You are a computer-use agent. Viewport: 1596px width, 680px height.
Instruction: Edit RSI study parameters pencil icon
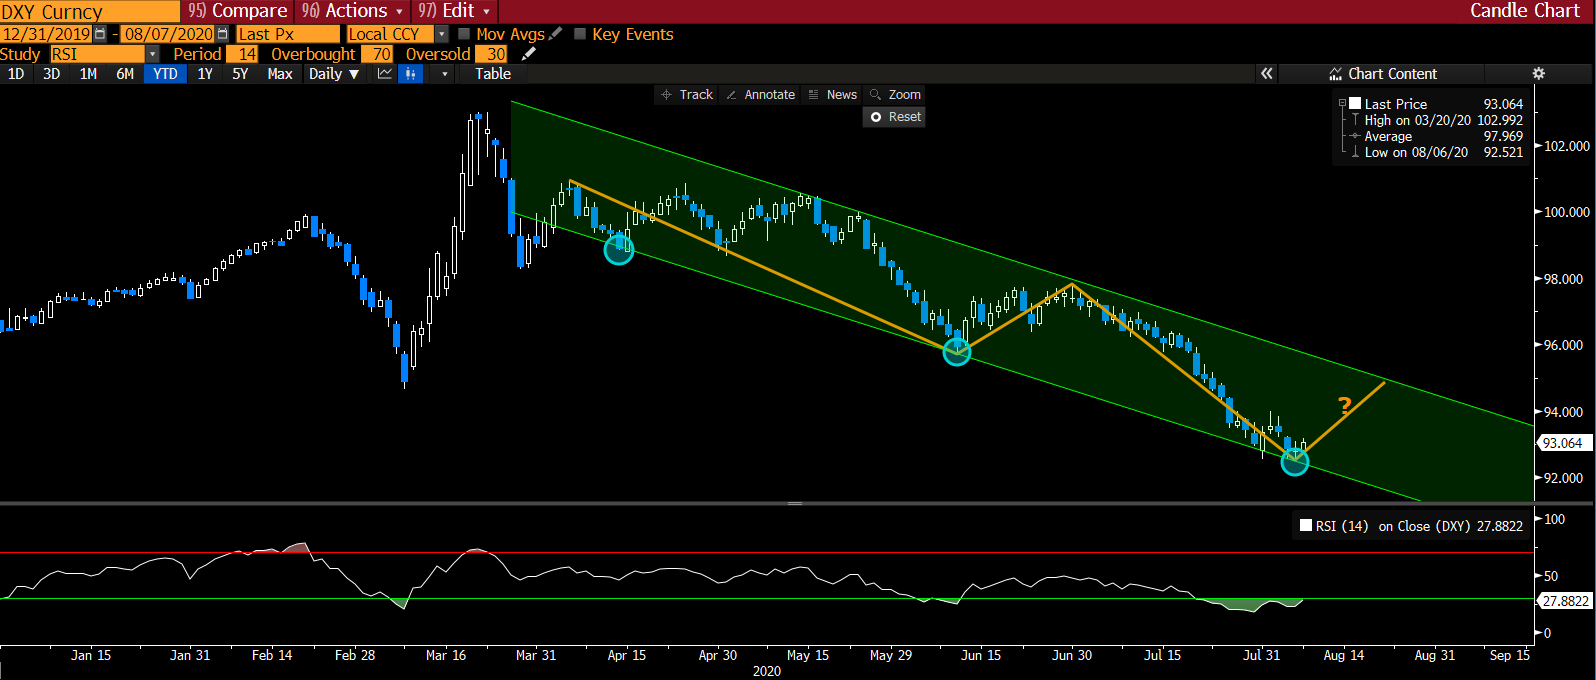pos(529,54)
